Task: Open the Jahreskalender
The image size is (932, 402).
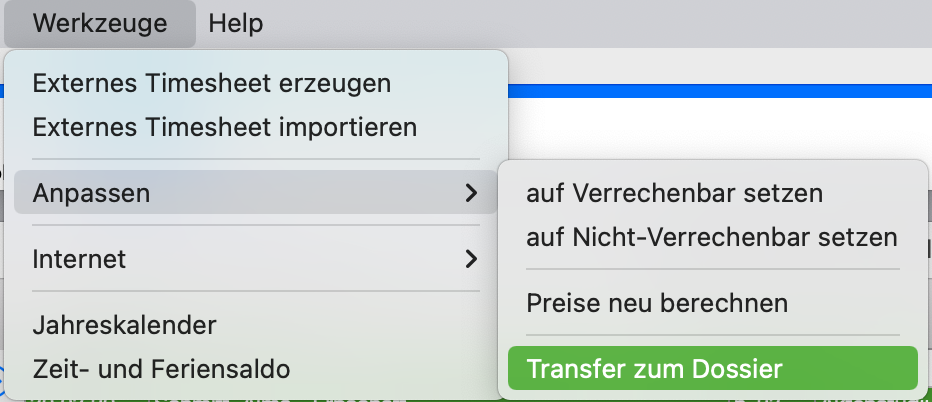Action: 256,325
